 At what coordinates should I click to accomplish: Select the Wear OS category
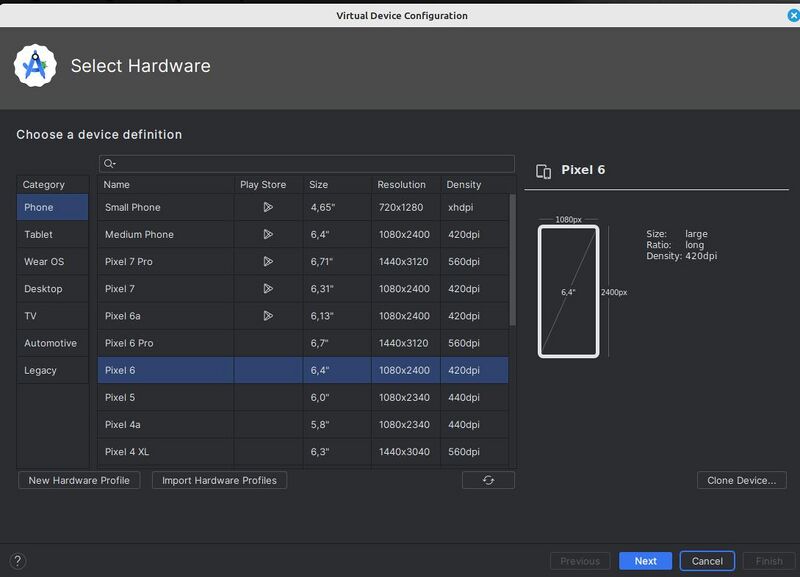[x=53, y=261]
